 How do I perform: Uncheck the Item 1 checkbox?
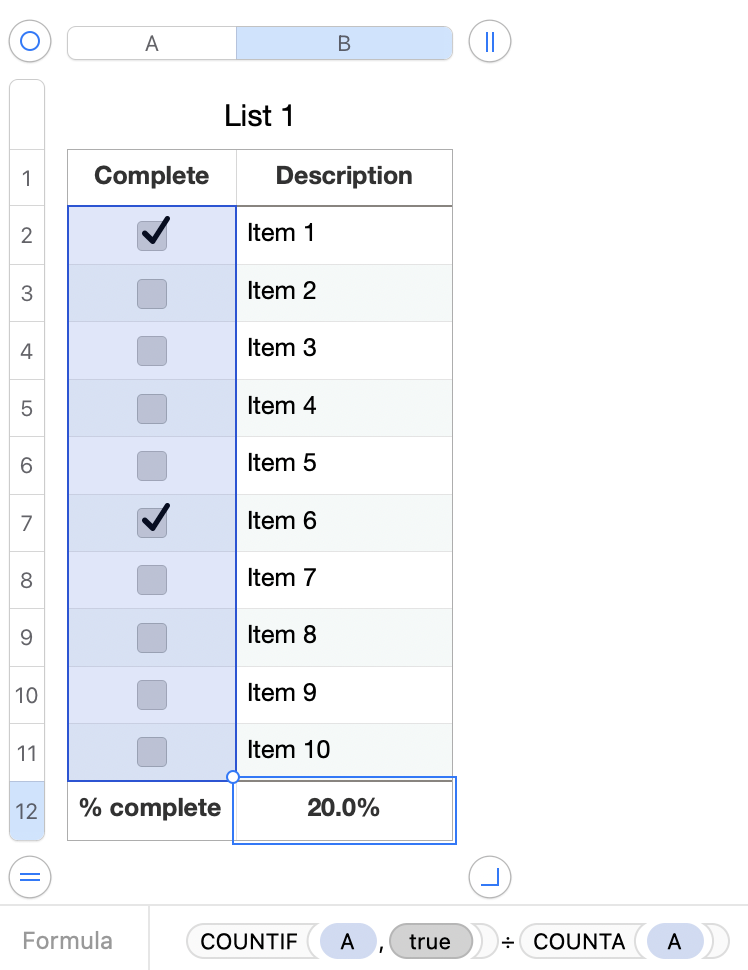pos(152,235)
